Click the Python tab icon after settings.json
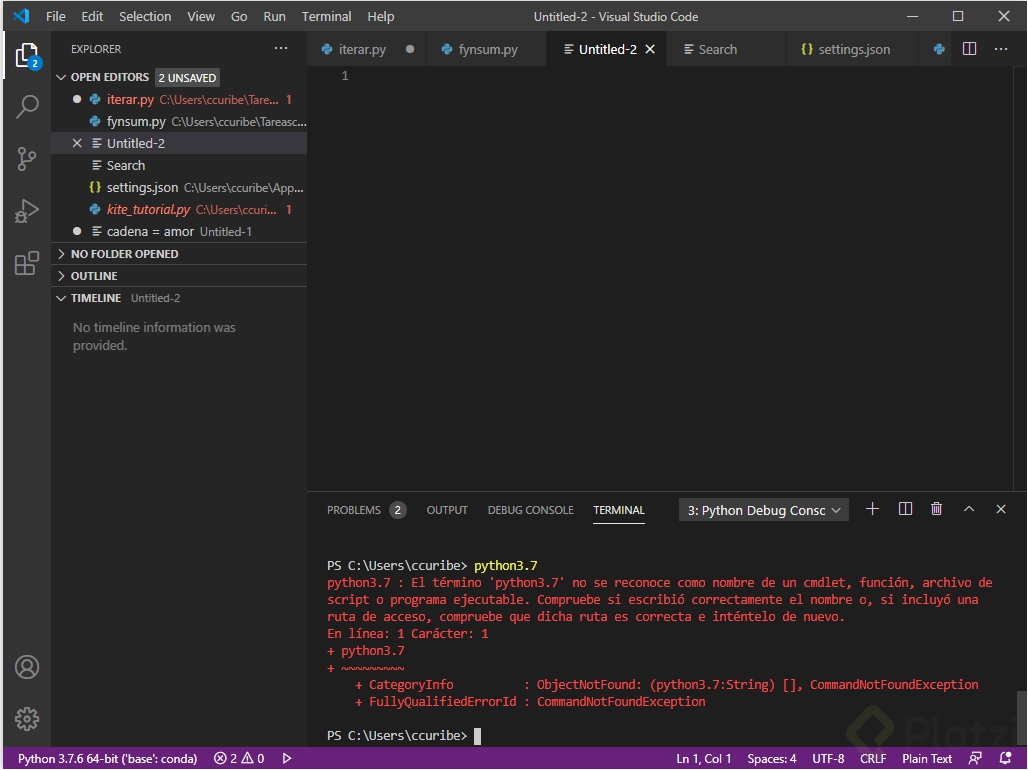 pyautogui.click(x=939, y=49)
